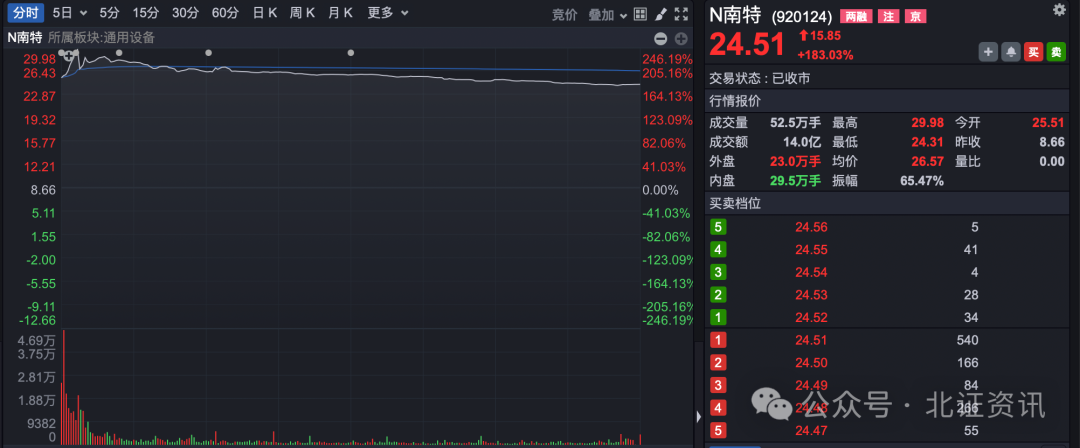1080x448 pixels.
Task: Click the red 买 buy button
Action: point(1034,52)
